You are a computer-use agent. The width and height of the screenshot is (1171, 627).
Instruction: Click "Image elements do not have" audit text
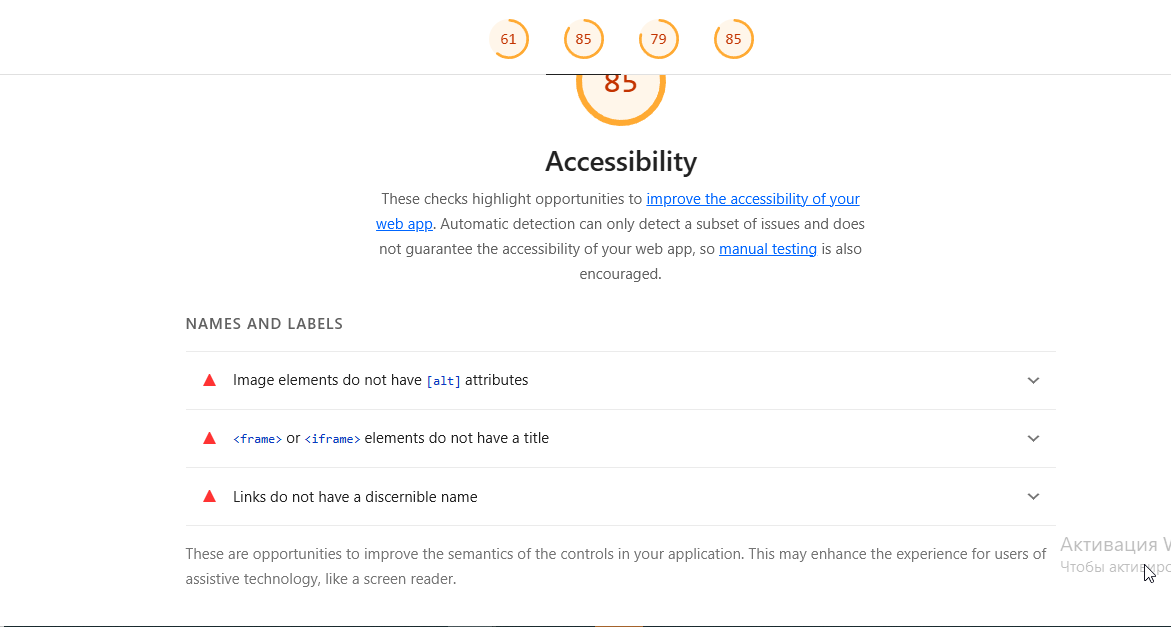coord(327,380)
